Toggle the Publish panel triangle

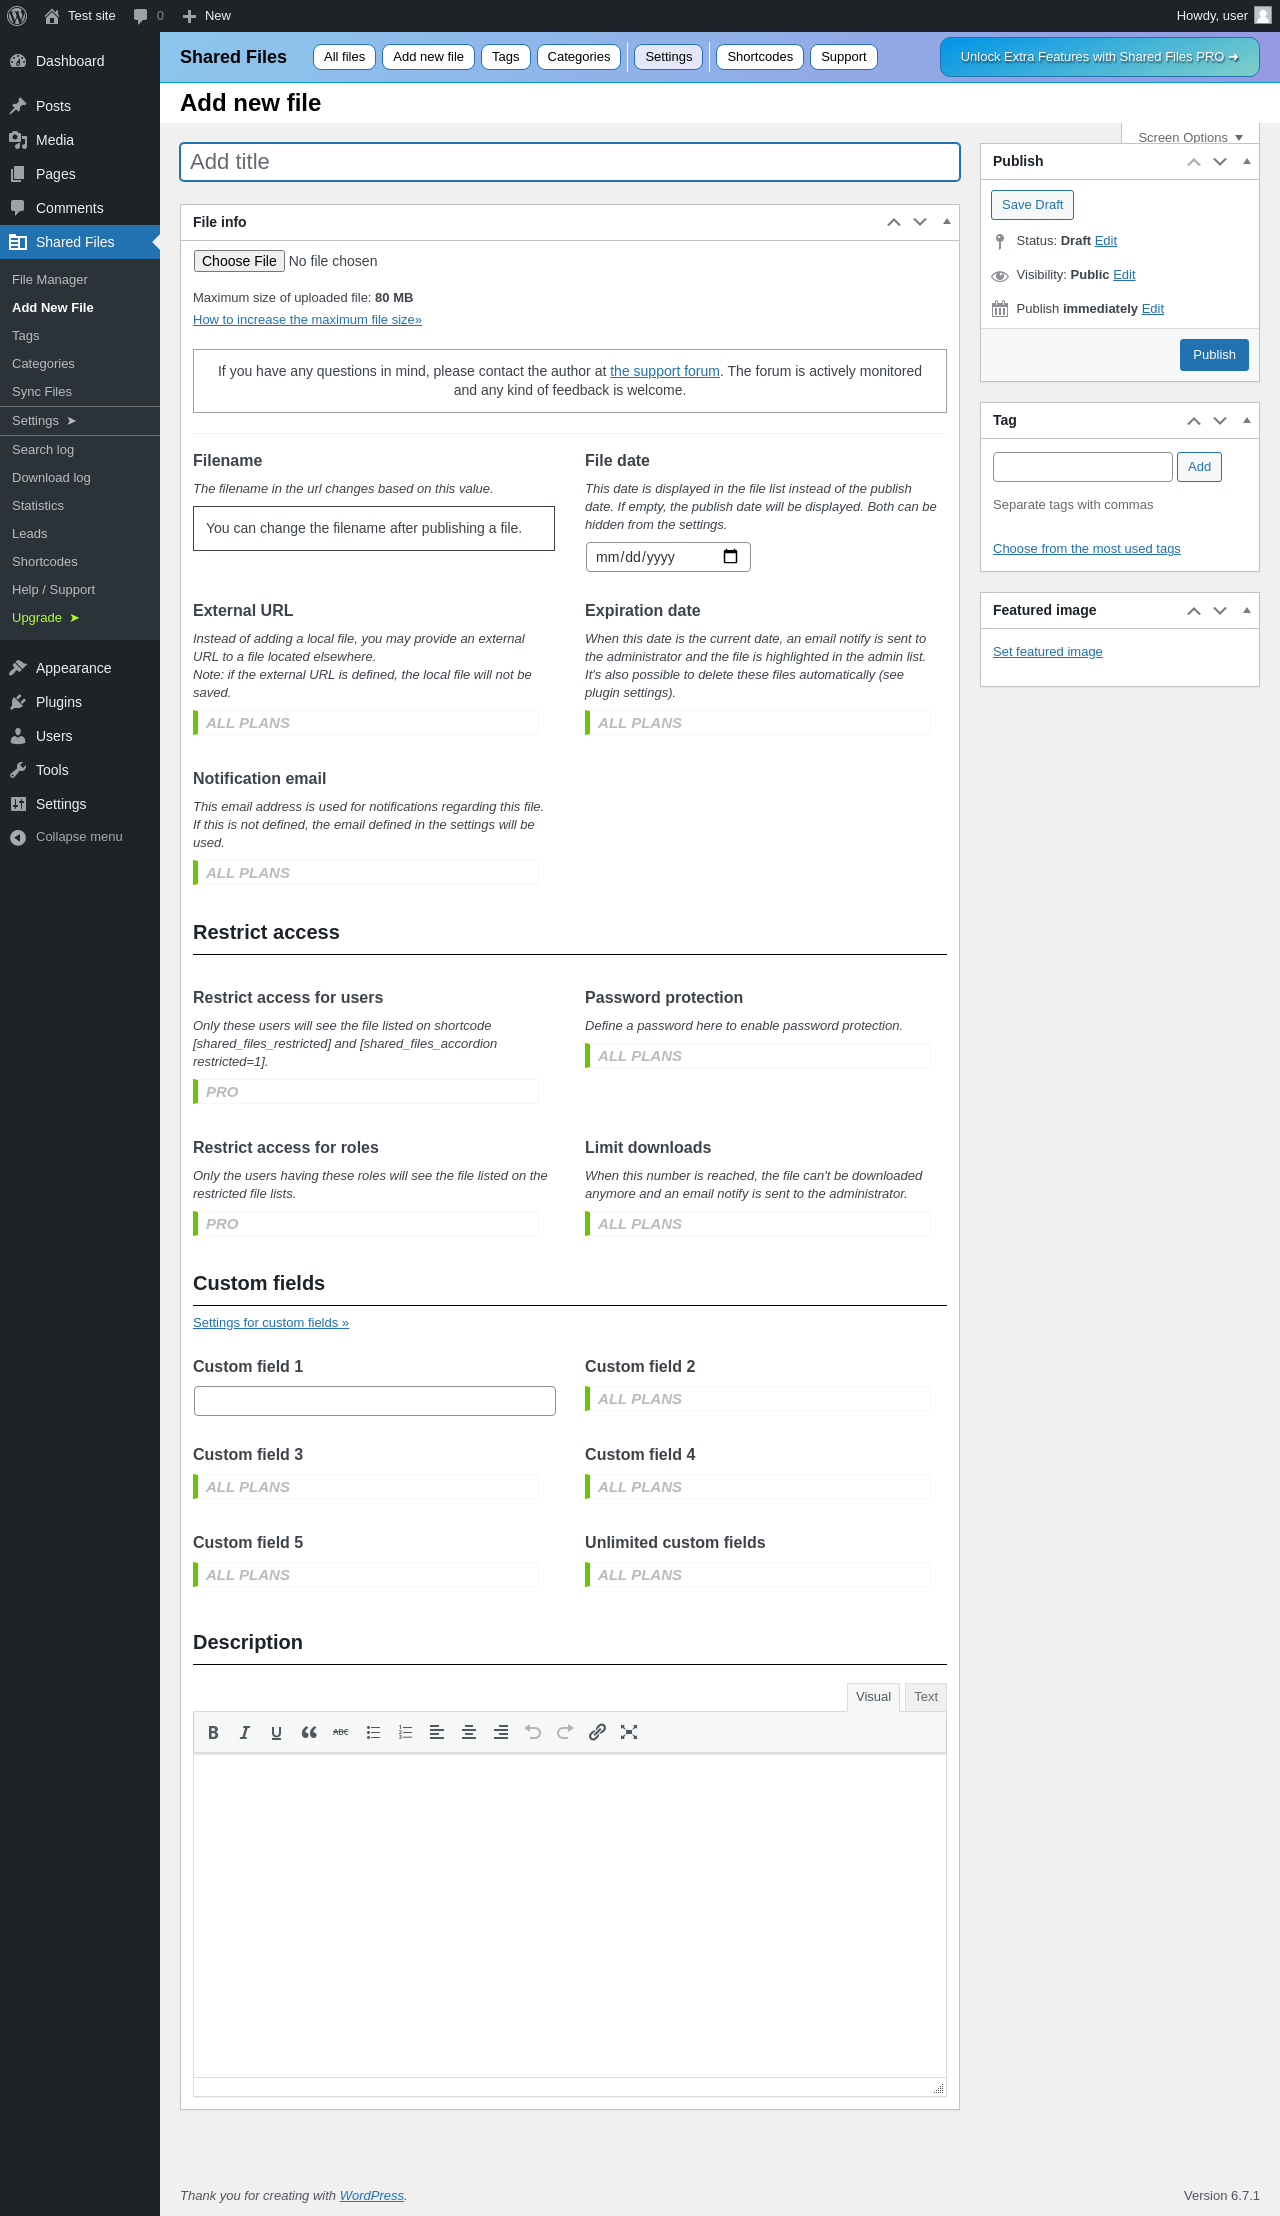(1246, 161)
